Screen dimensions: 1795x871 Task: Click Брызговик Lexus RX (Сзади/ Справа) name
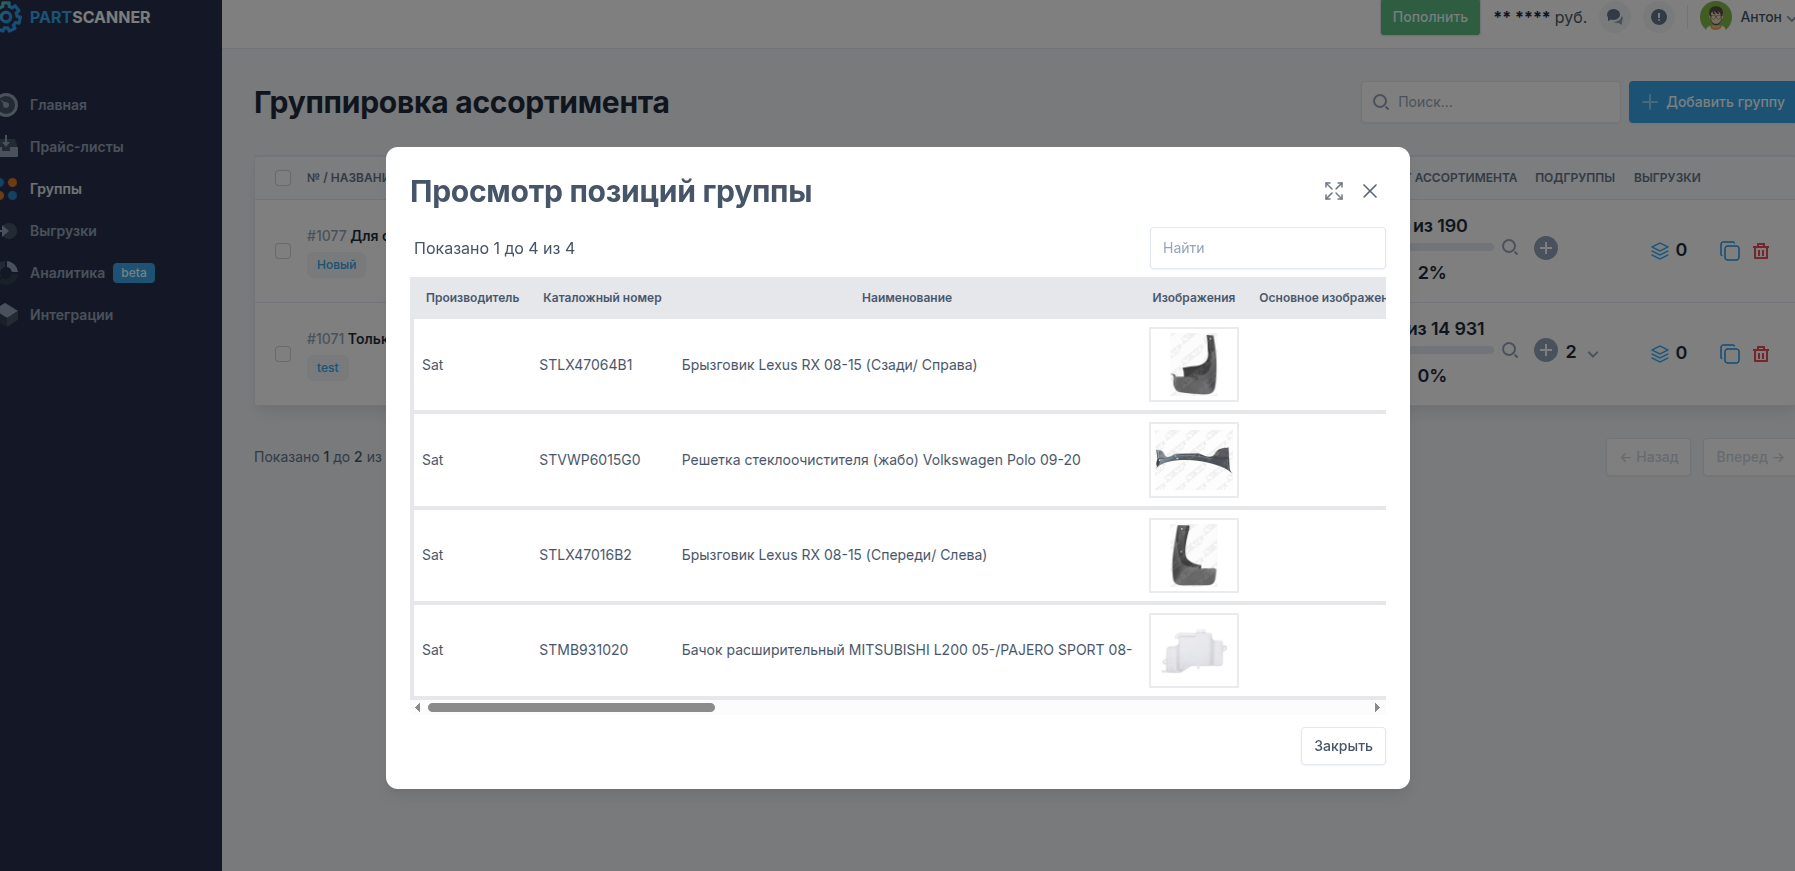[829, 365]
